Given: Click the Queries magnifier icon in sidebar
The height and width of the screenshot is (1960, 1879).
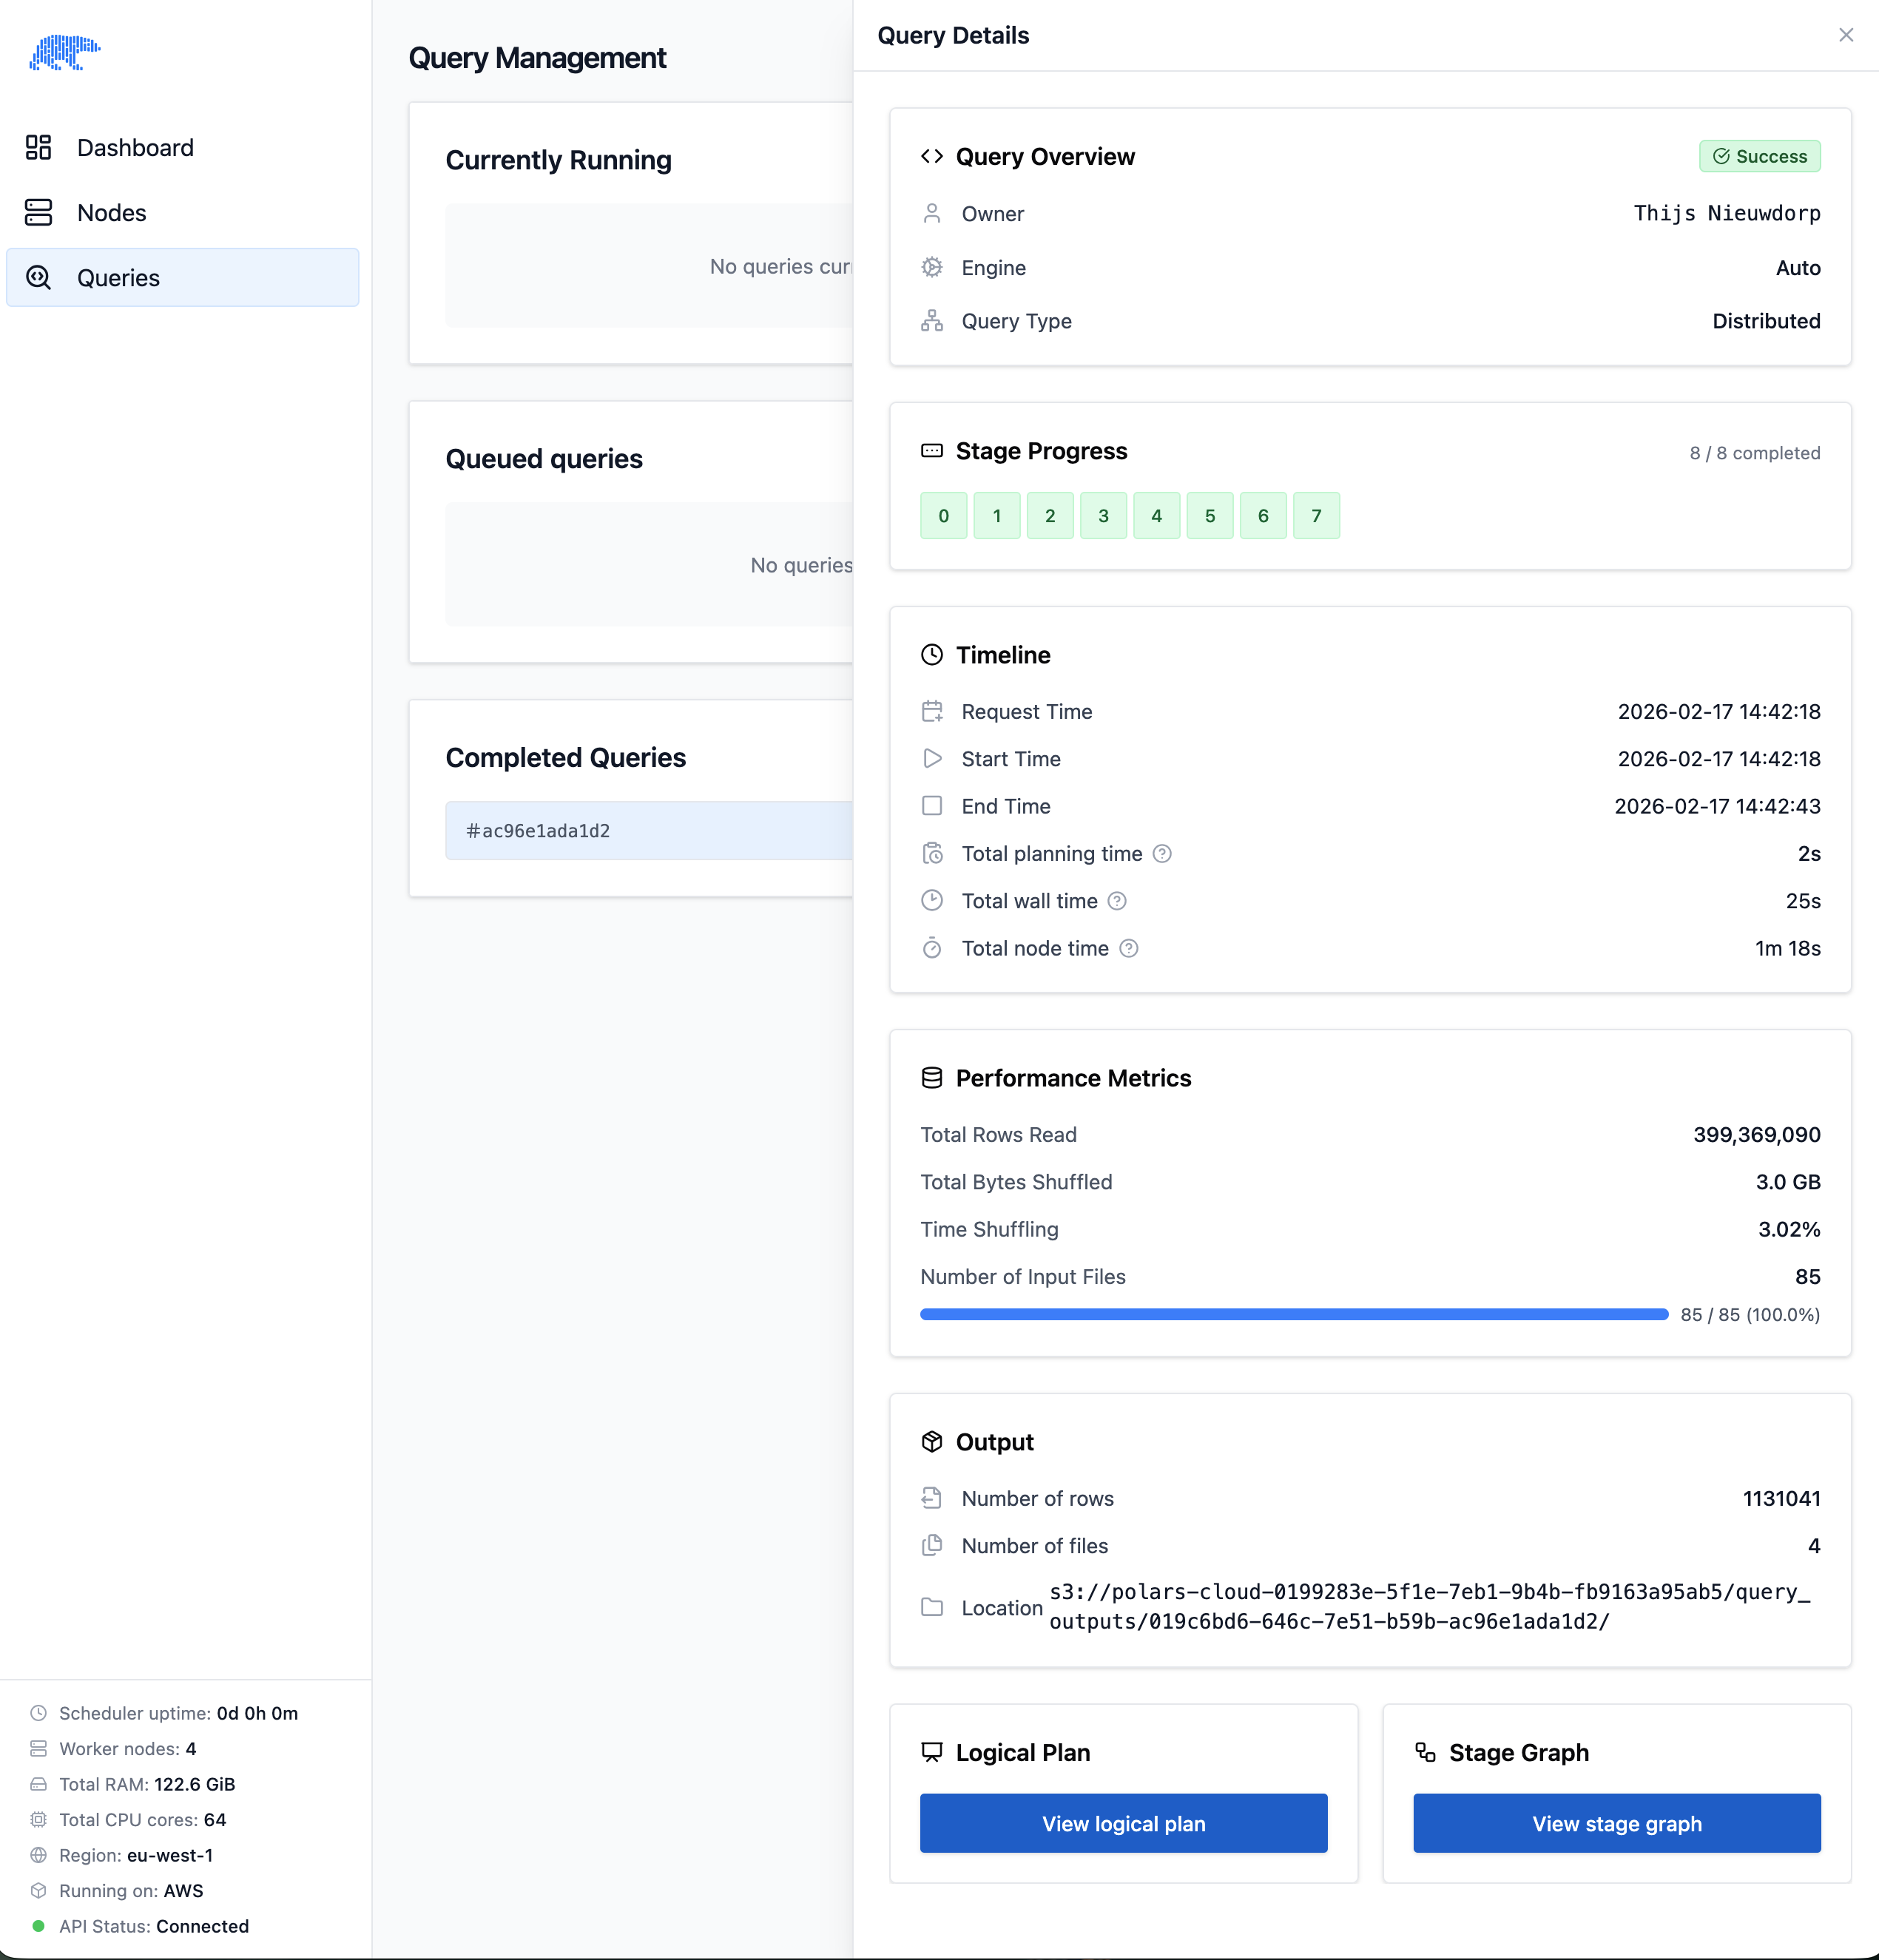Looking at the screenshot, I should [x=39, y=278].
